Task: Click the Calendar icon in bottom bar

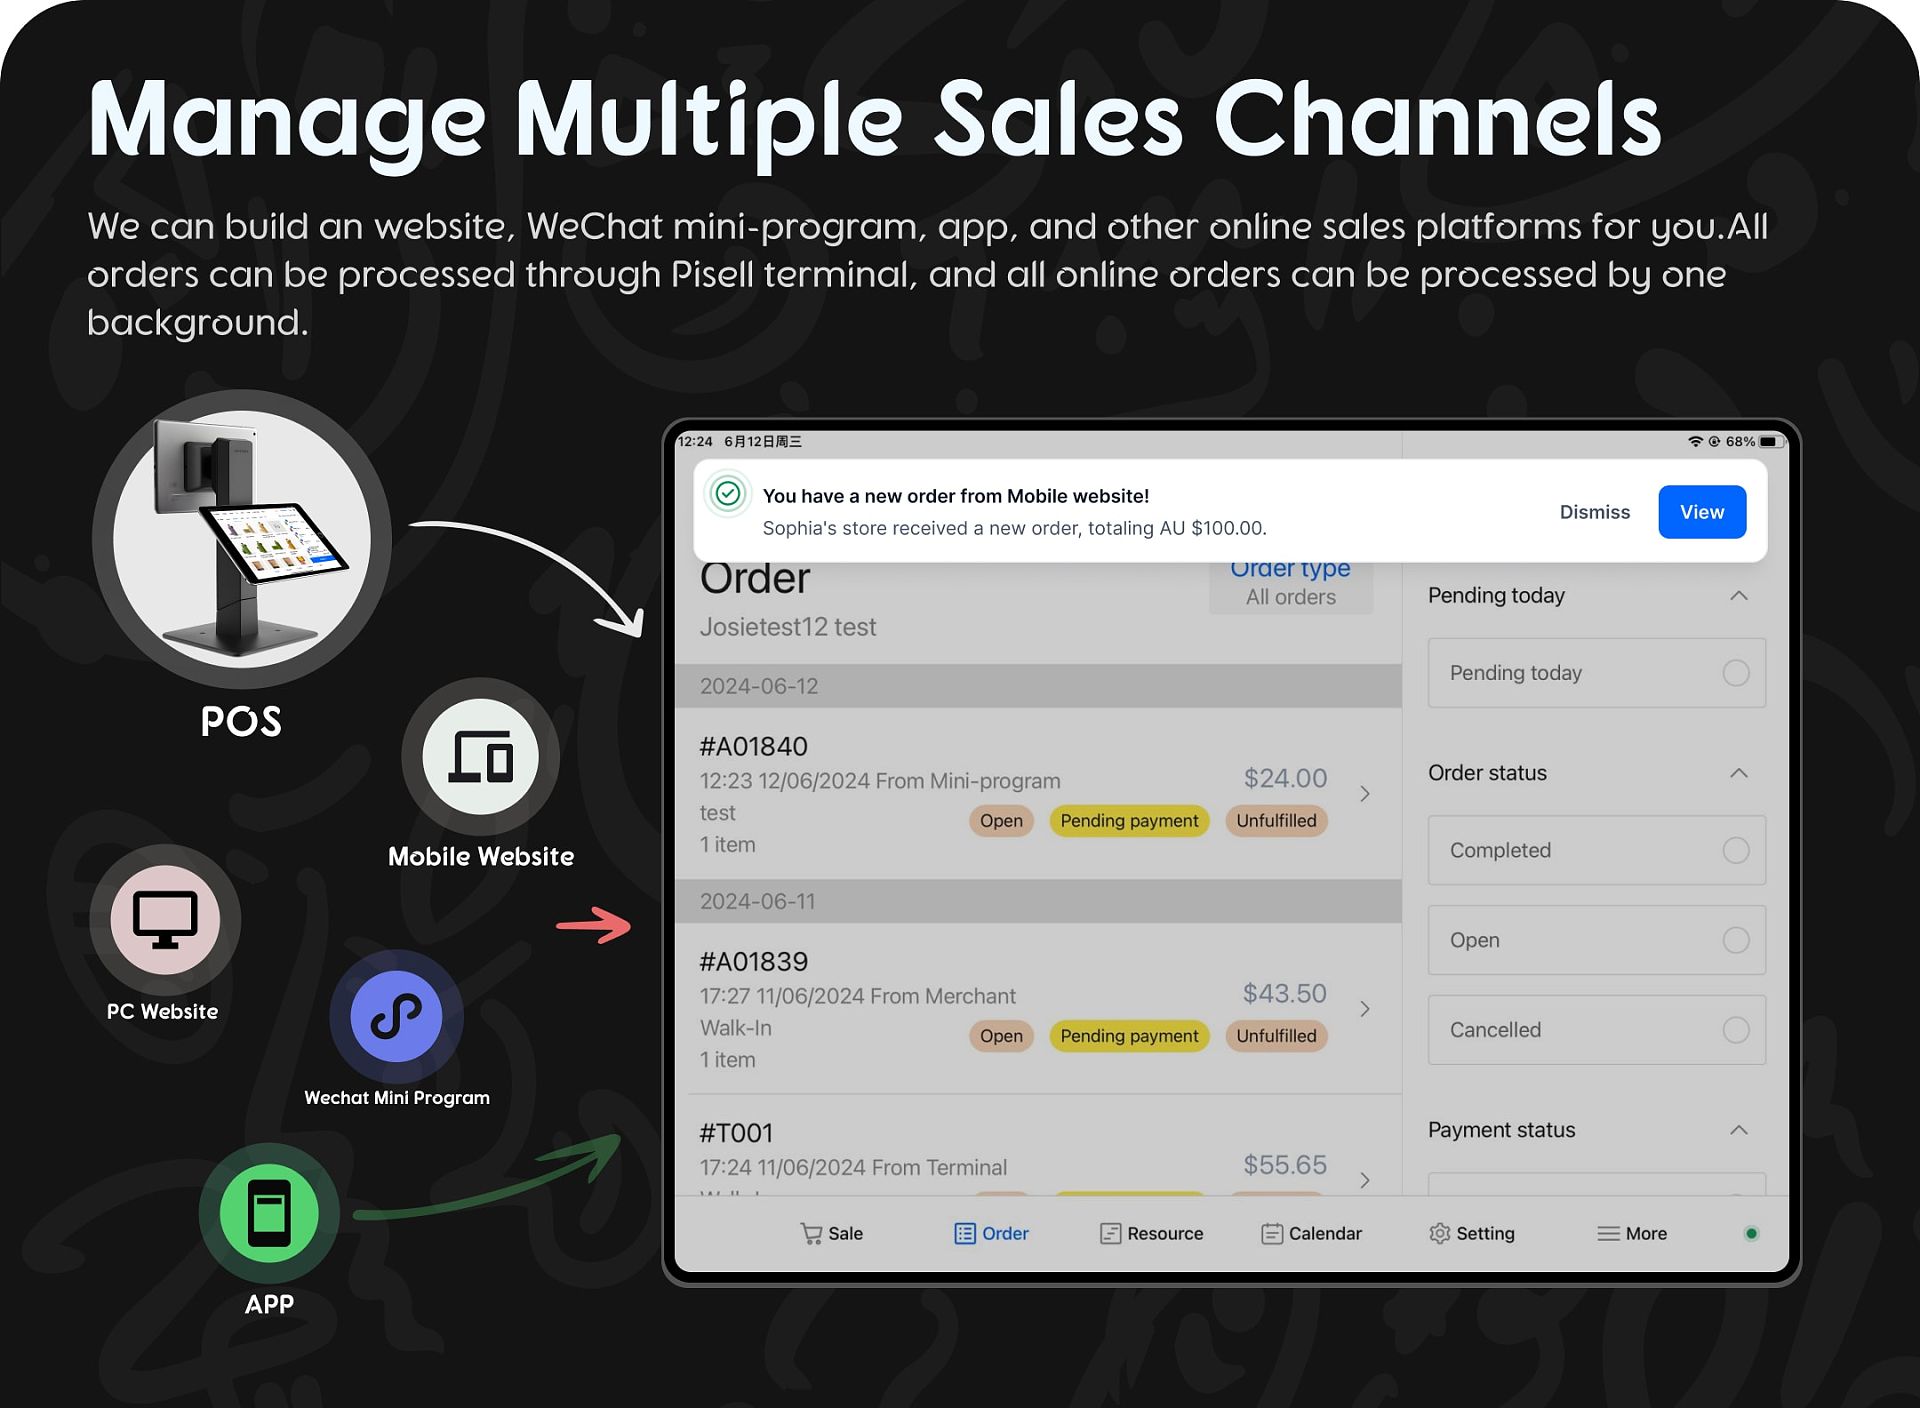Action: click(x=1272, y=1234)
